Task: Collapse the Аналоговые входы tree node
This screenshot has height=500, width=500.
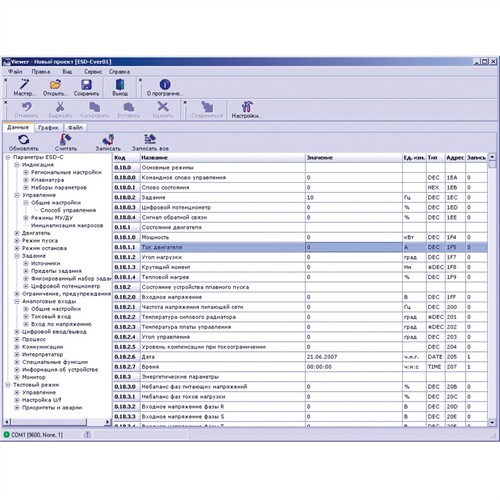Action: [17, 301]
